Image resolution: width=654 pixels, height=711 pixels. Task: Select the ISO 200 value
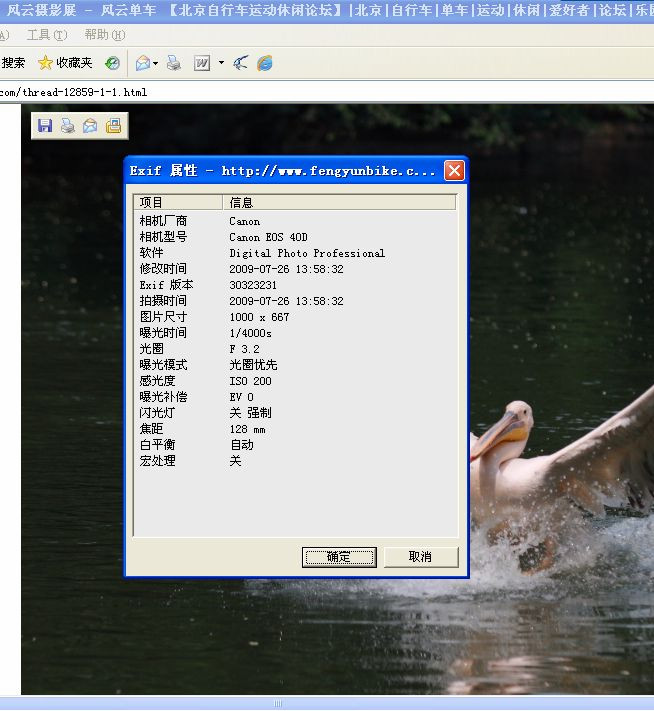(x=250, y=381)
